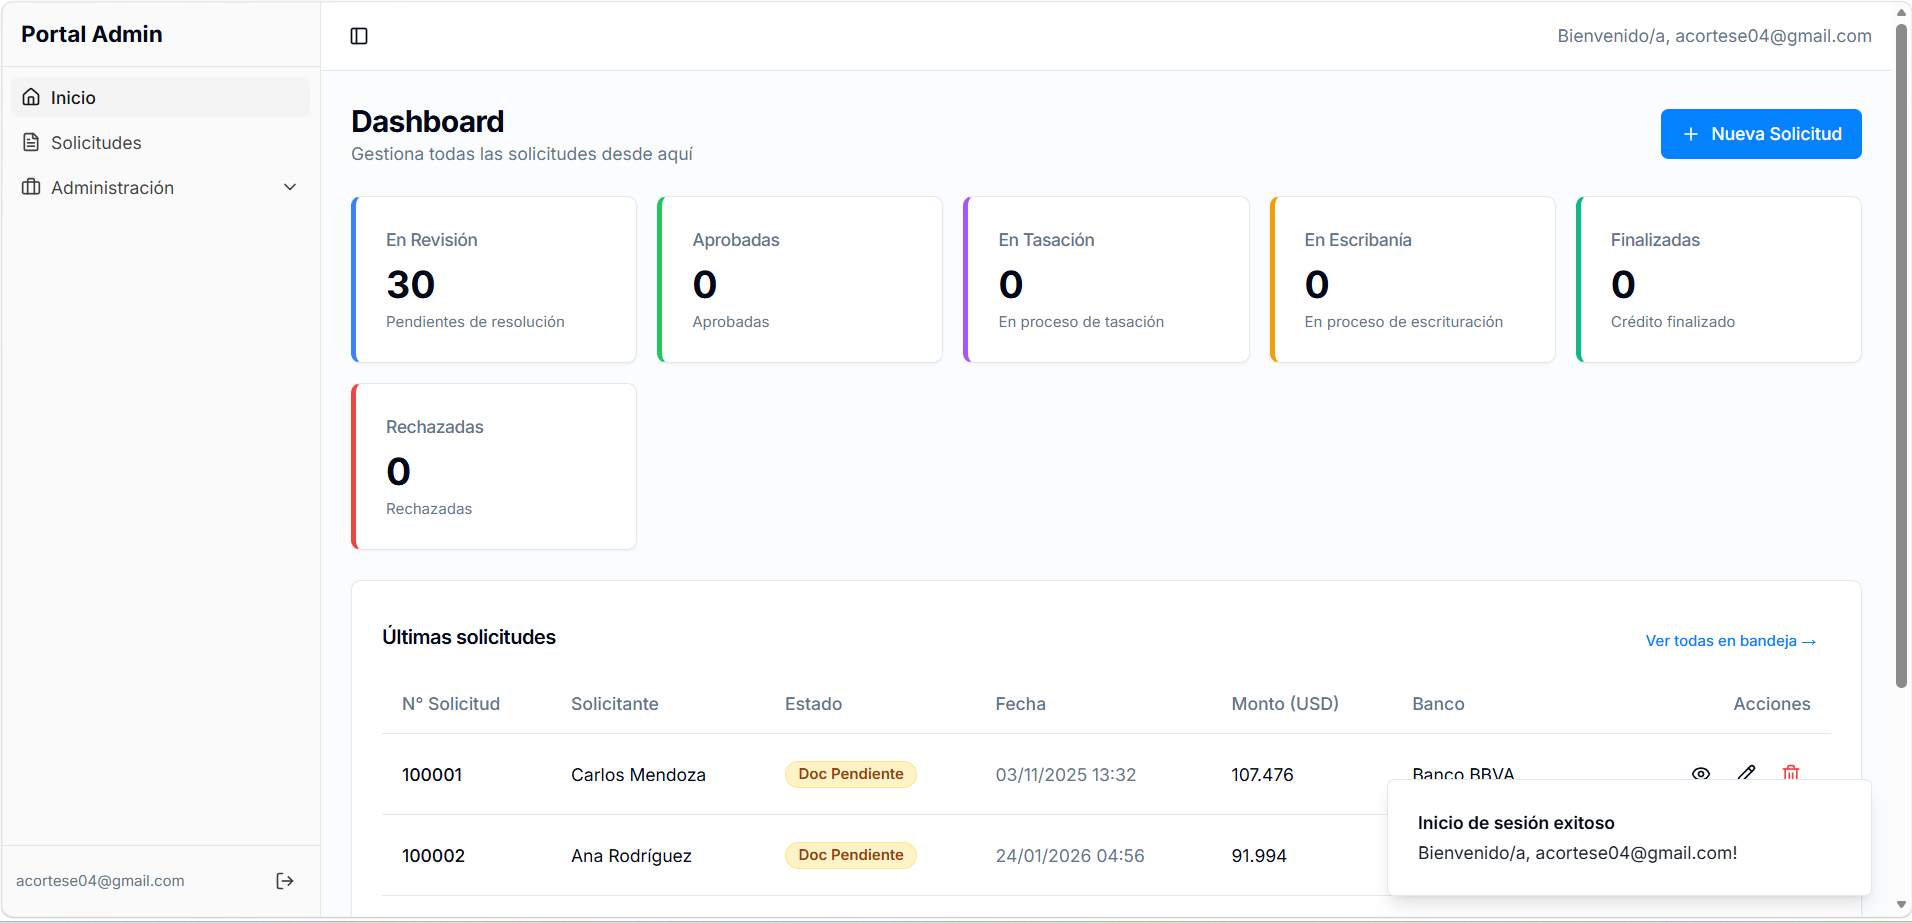The image size is (1912, 923).
Task: Toggle the sidebar collapse icon
Action: (x=359, y=36)
